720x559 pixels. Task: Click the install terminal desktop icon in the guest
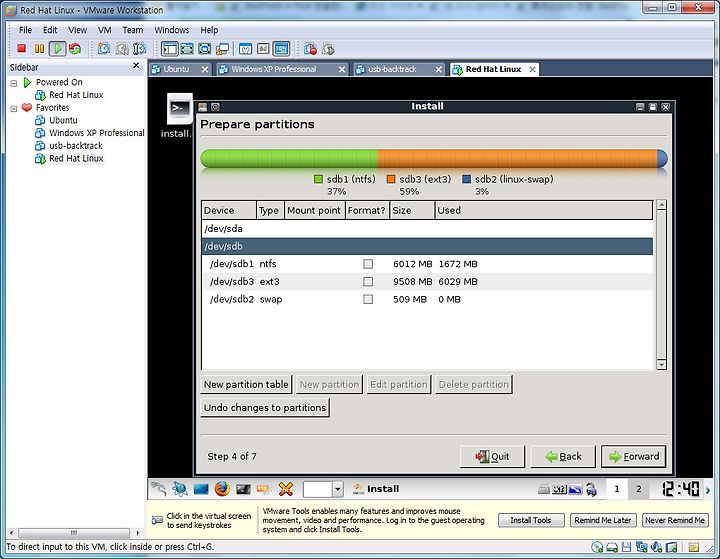(179, 109)
